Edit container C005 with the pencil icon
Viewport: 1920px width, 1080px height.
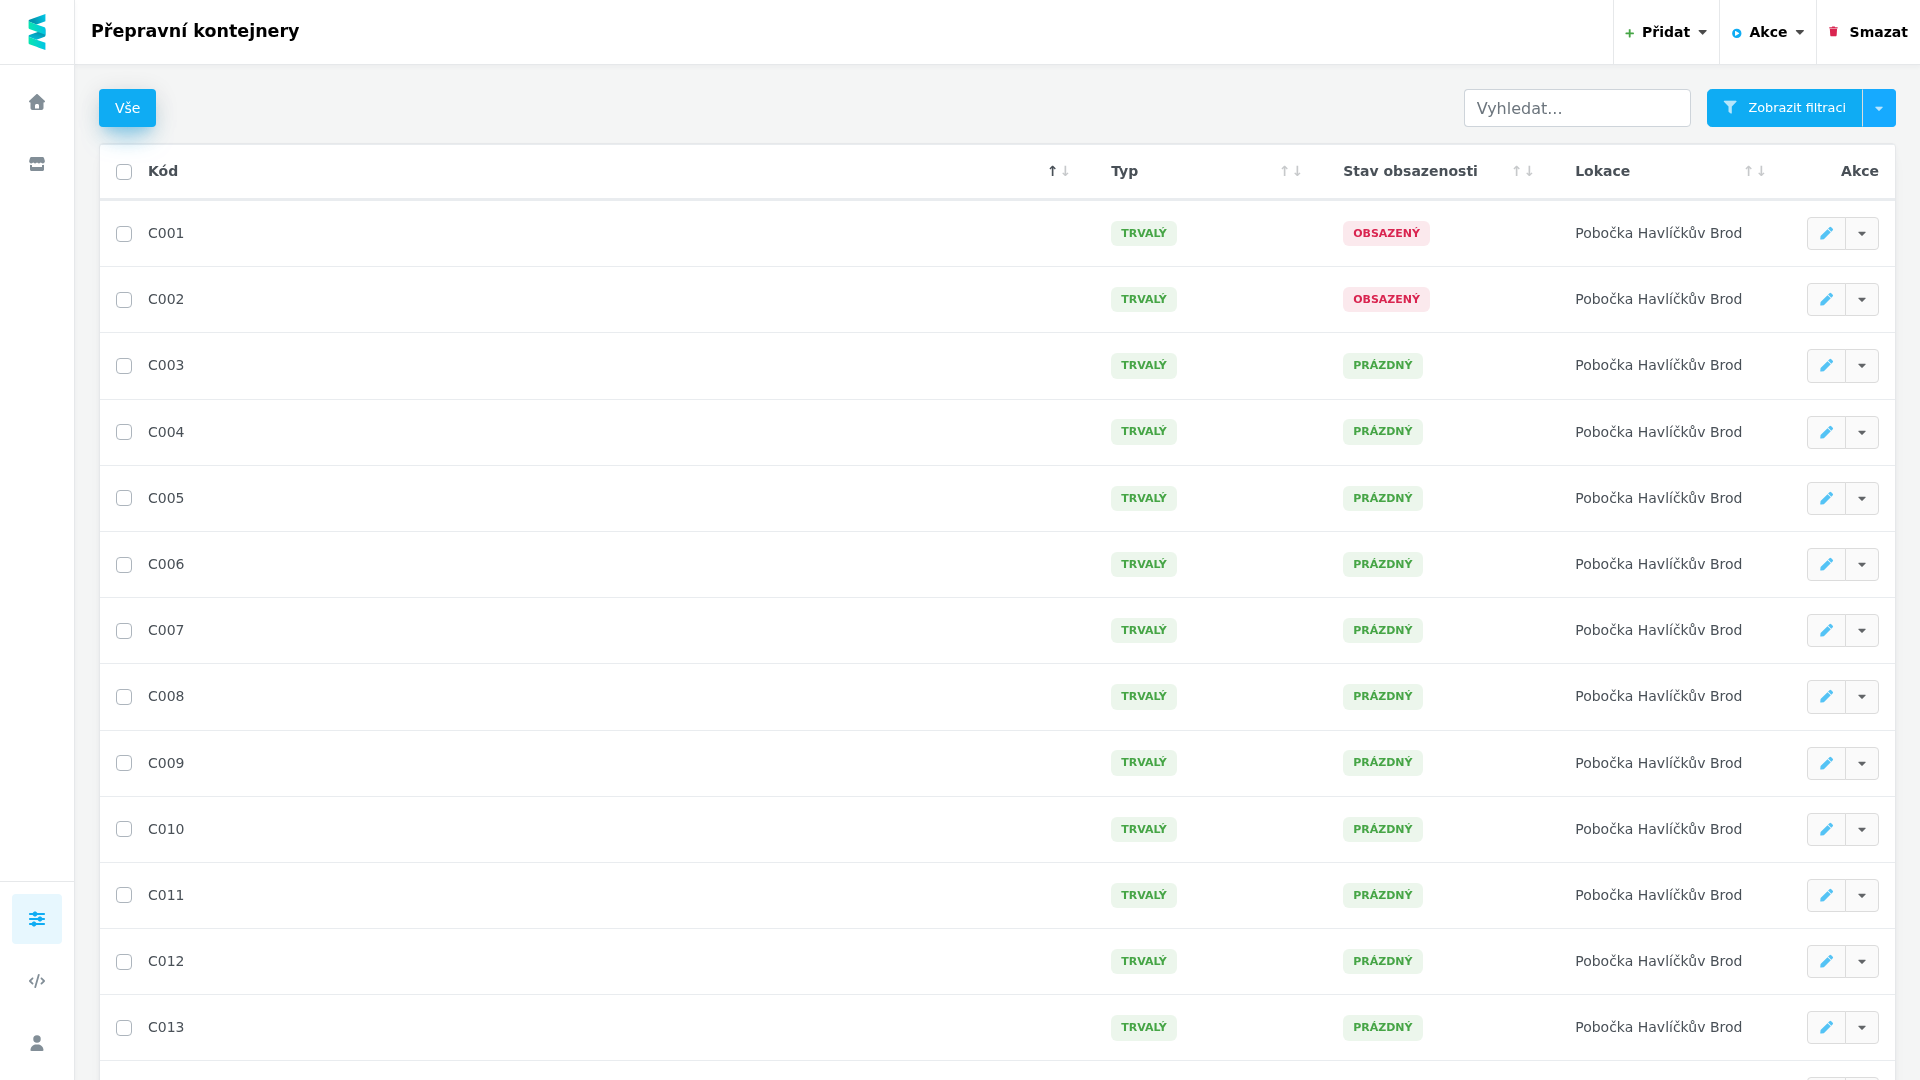click(1826, 498)
